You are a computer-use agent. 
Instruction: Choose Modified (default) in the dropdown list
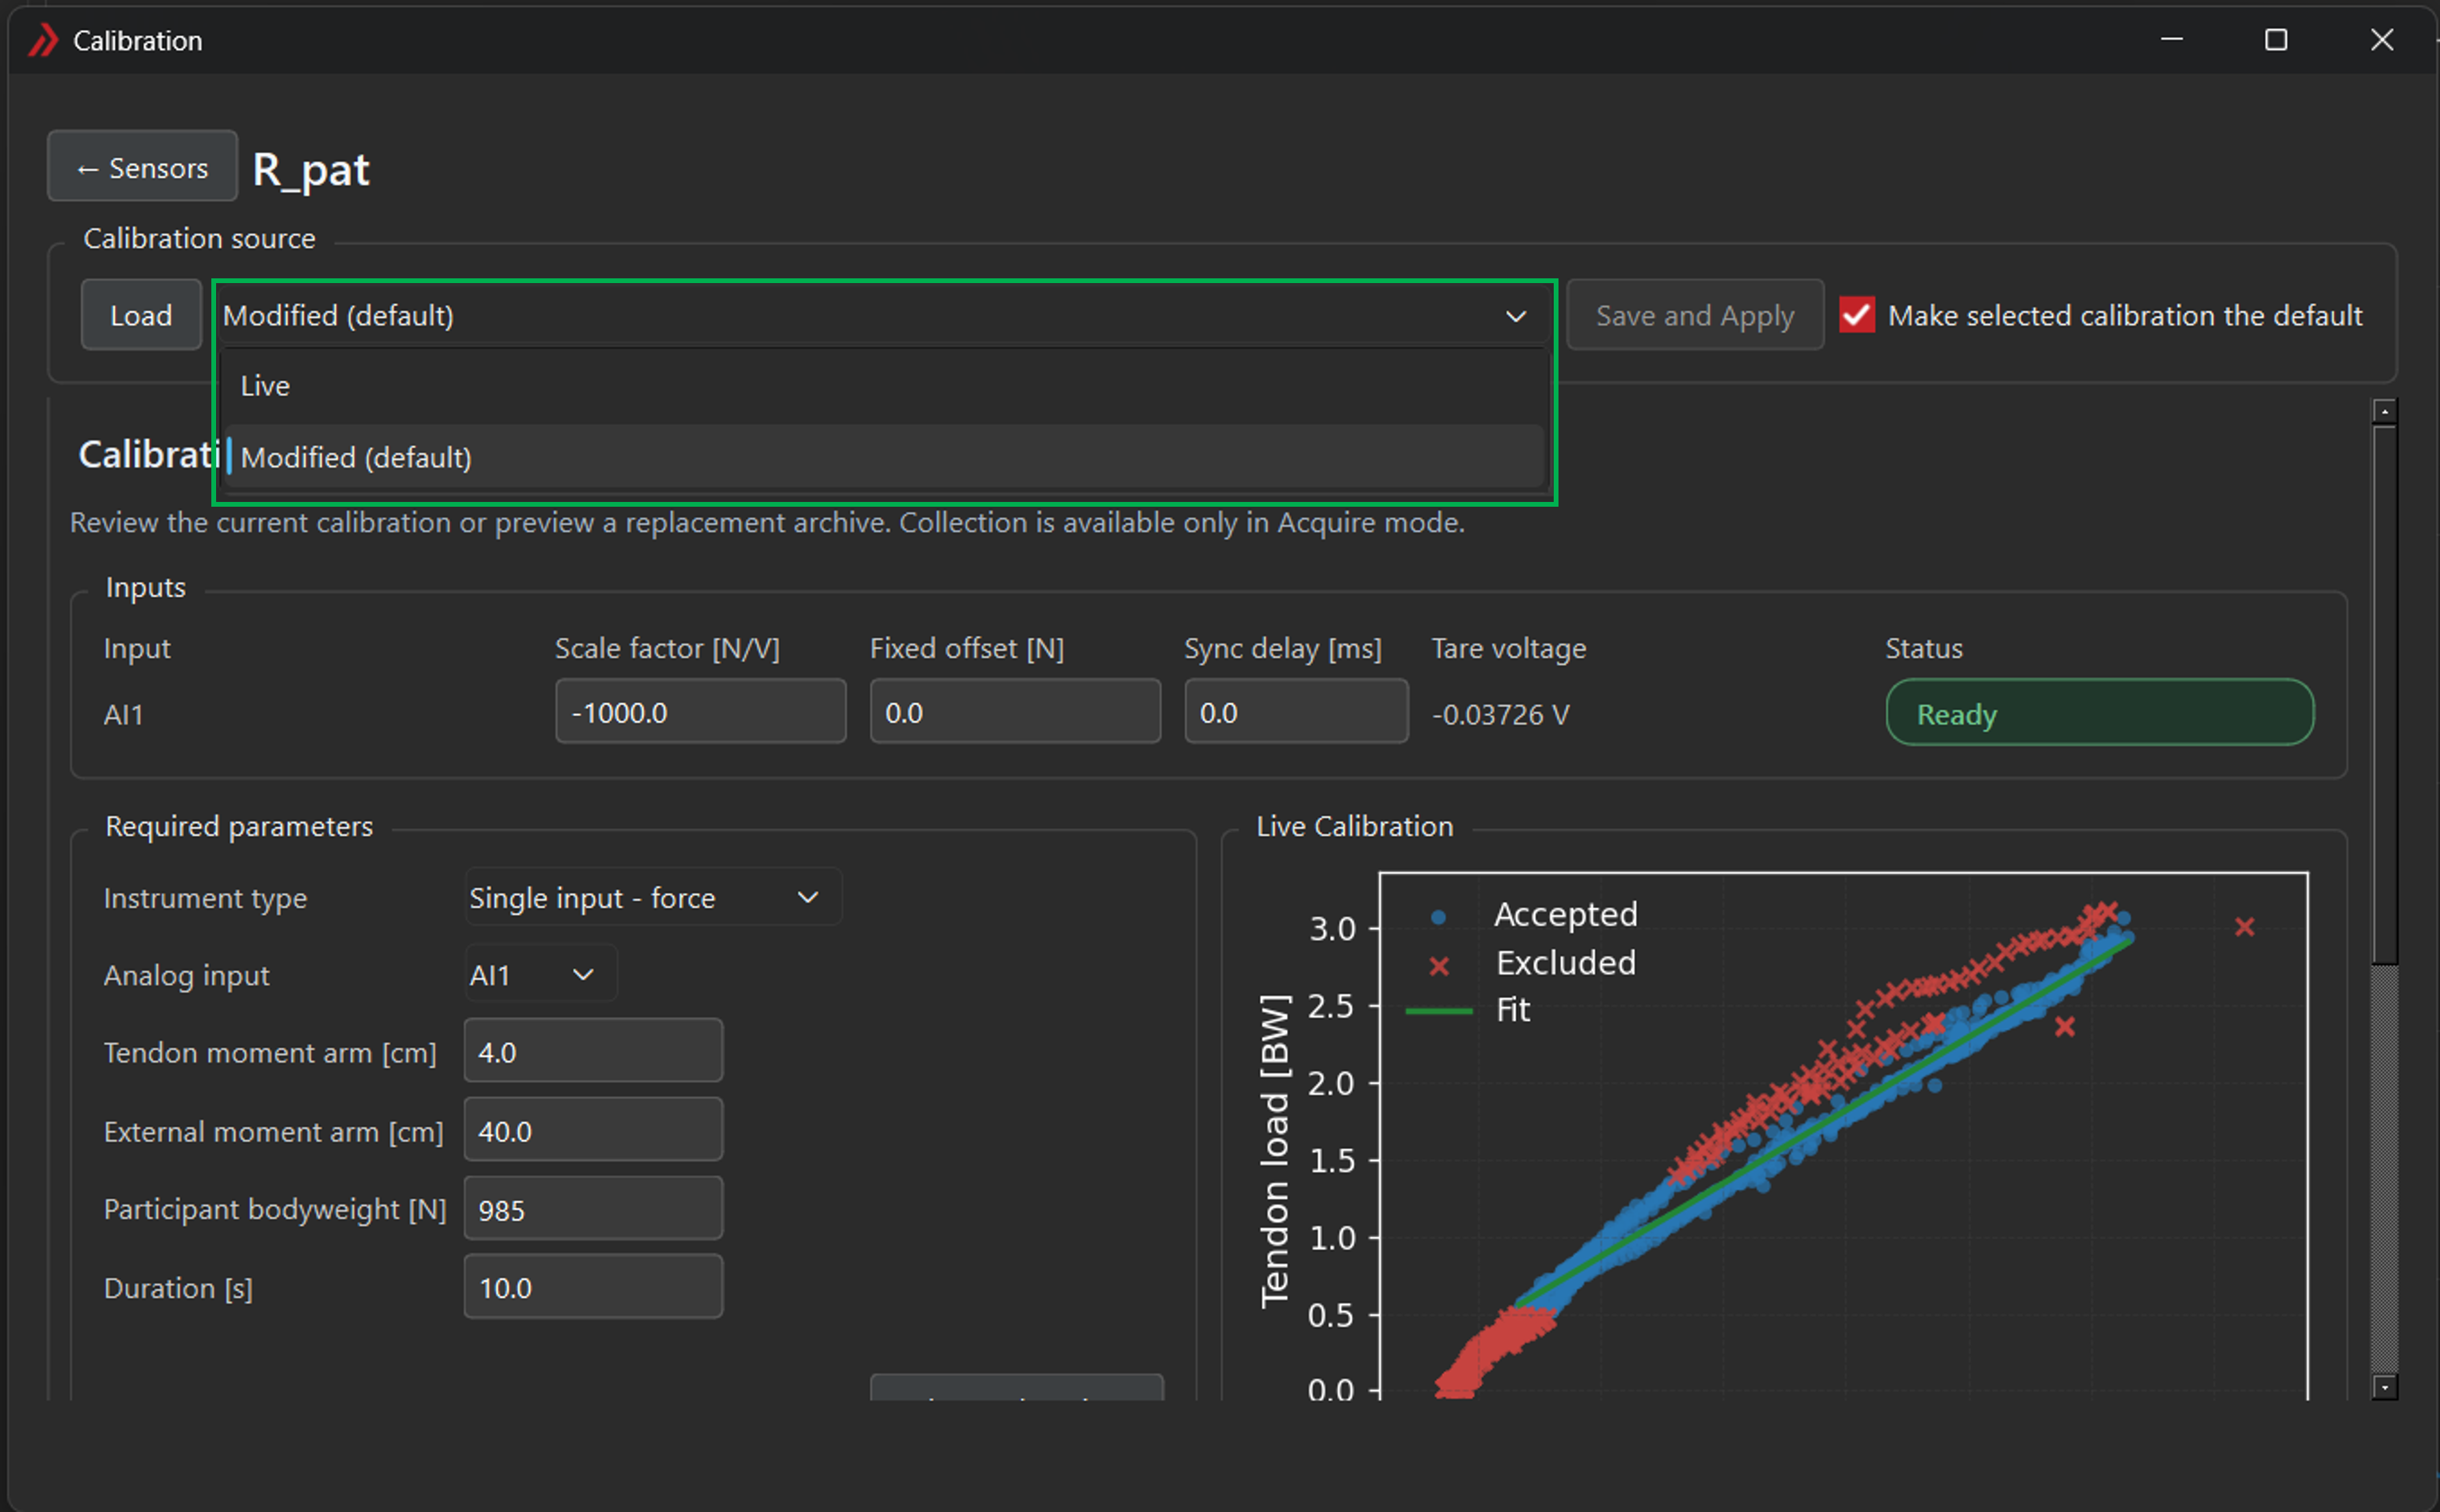coord(884,457)
